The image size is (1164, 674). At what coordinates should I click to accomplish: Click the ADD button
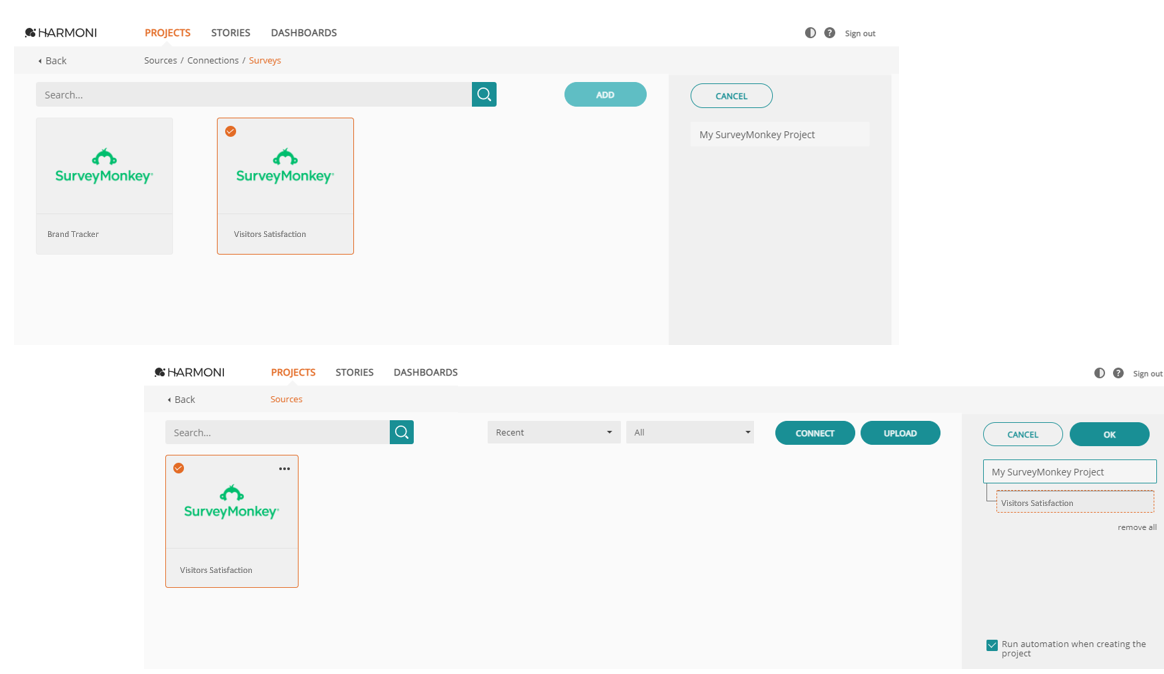(x=605, y=94)
